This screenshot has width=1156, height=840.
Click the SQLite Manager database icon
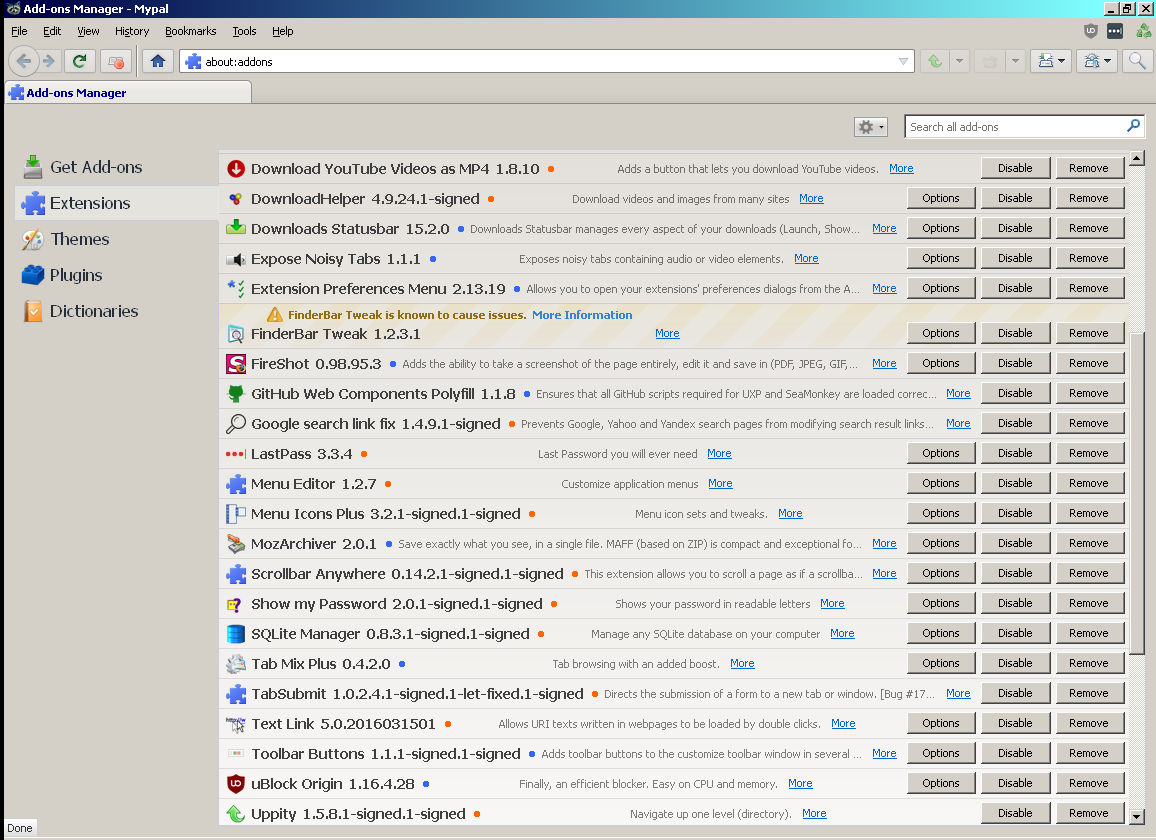click(235, 634)
